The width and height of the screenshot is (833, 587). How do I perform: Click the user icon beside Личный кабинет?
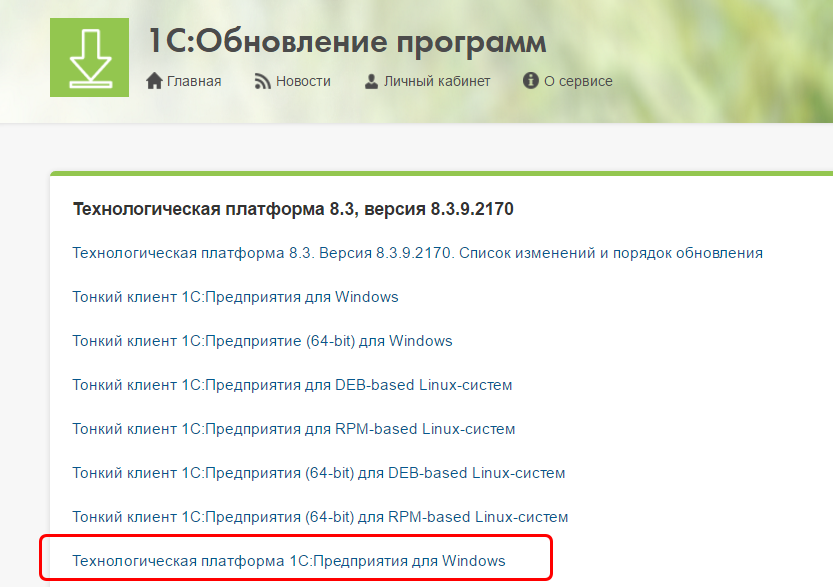point(371,81)
